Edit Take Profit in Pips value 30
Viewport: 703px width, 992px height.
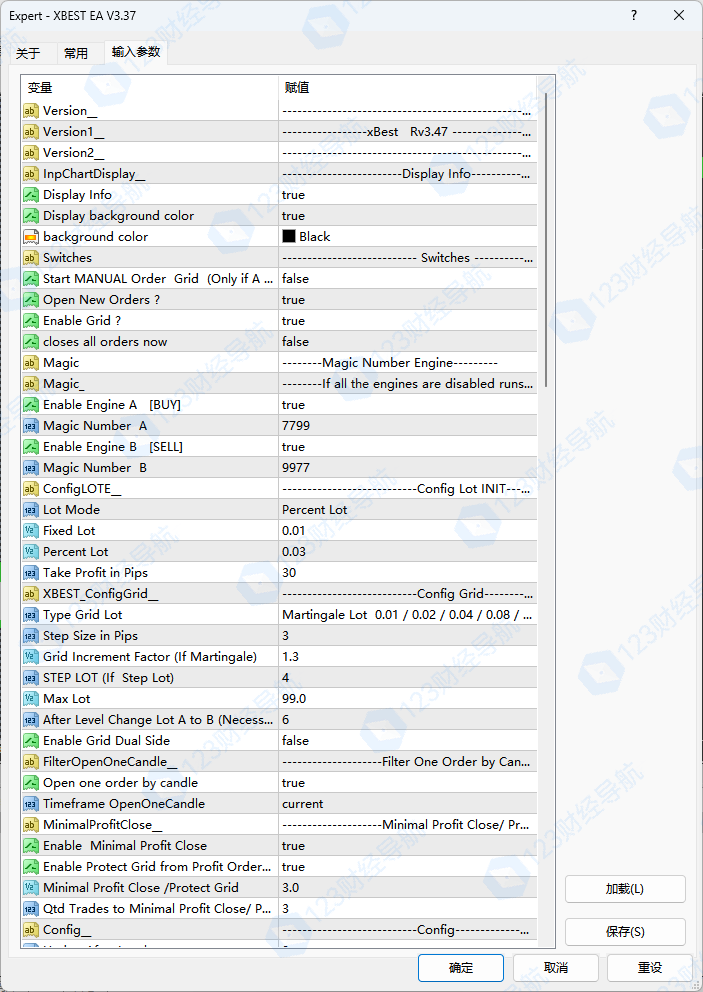[407, 573]
